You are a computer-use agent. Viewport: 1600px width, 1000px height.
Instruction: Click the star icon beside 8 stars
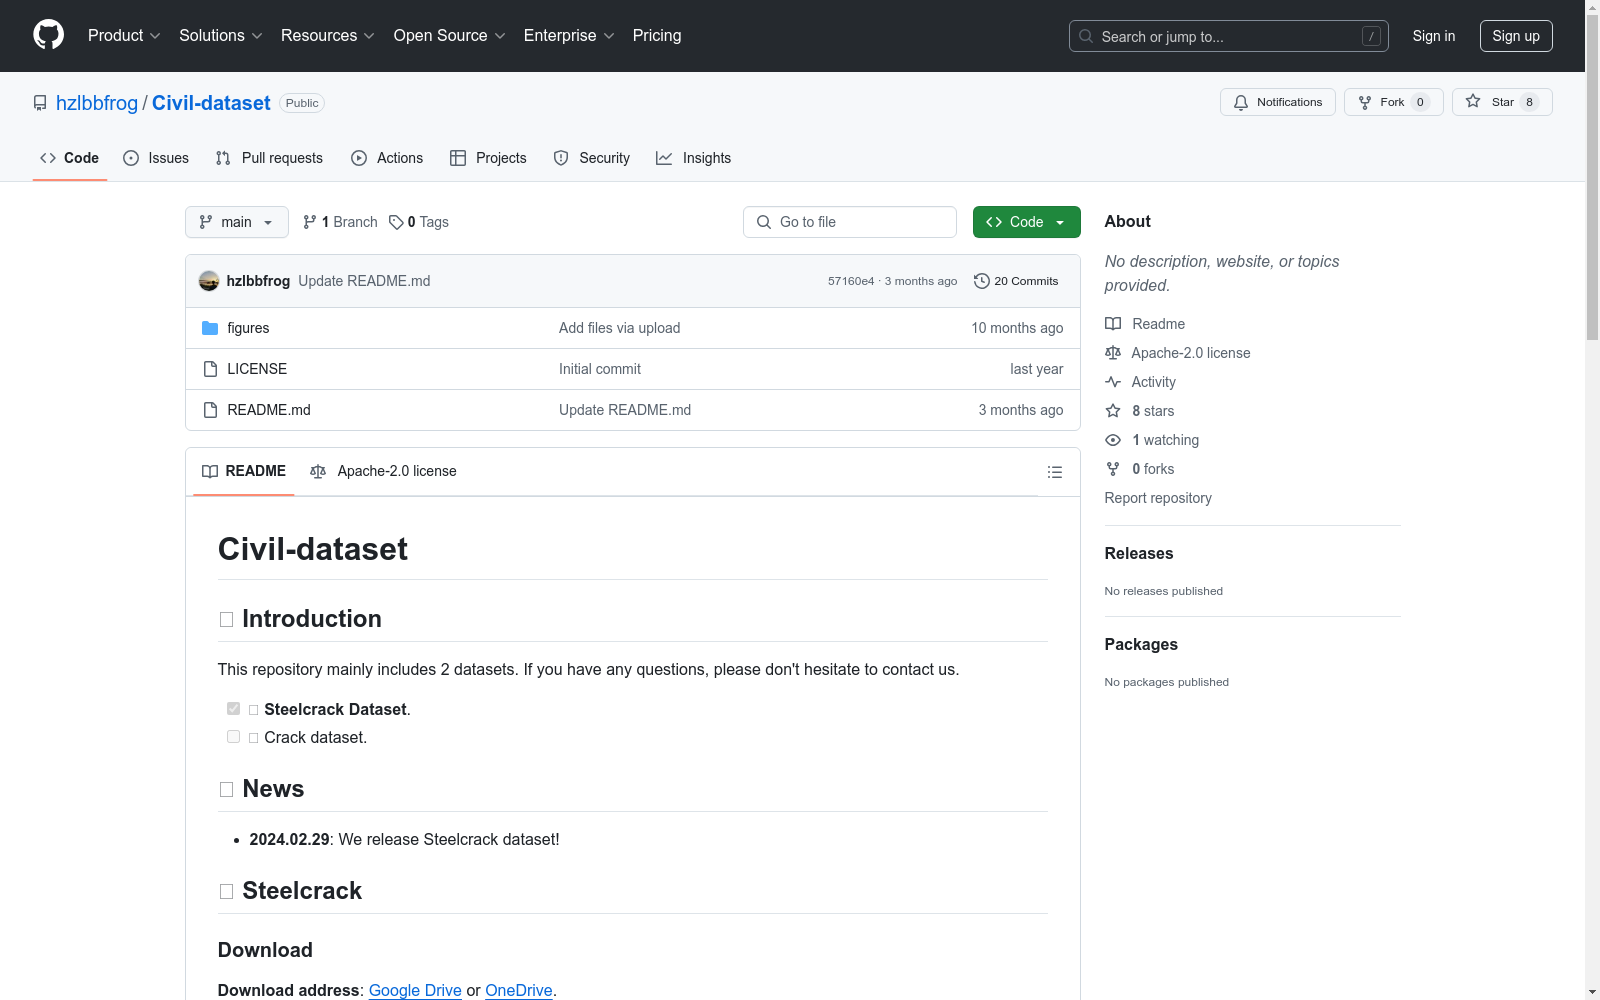click(1113, 411)
